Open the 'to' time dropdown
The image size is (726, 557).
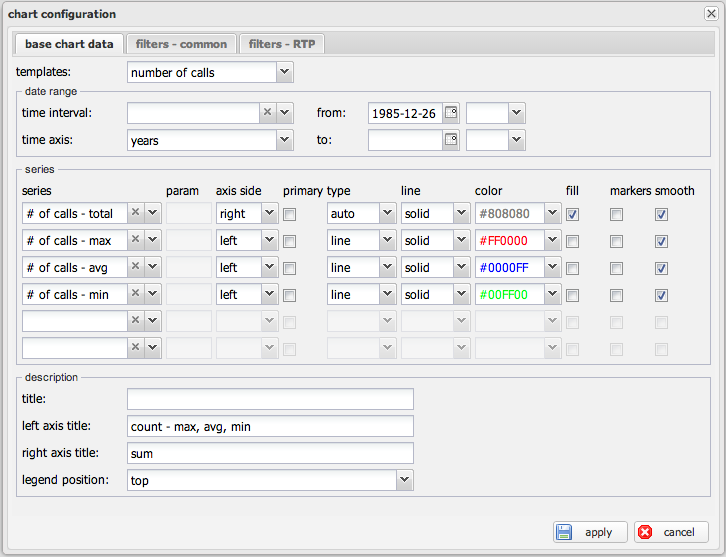tap(517, 140)
